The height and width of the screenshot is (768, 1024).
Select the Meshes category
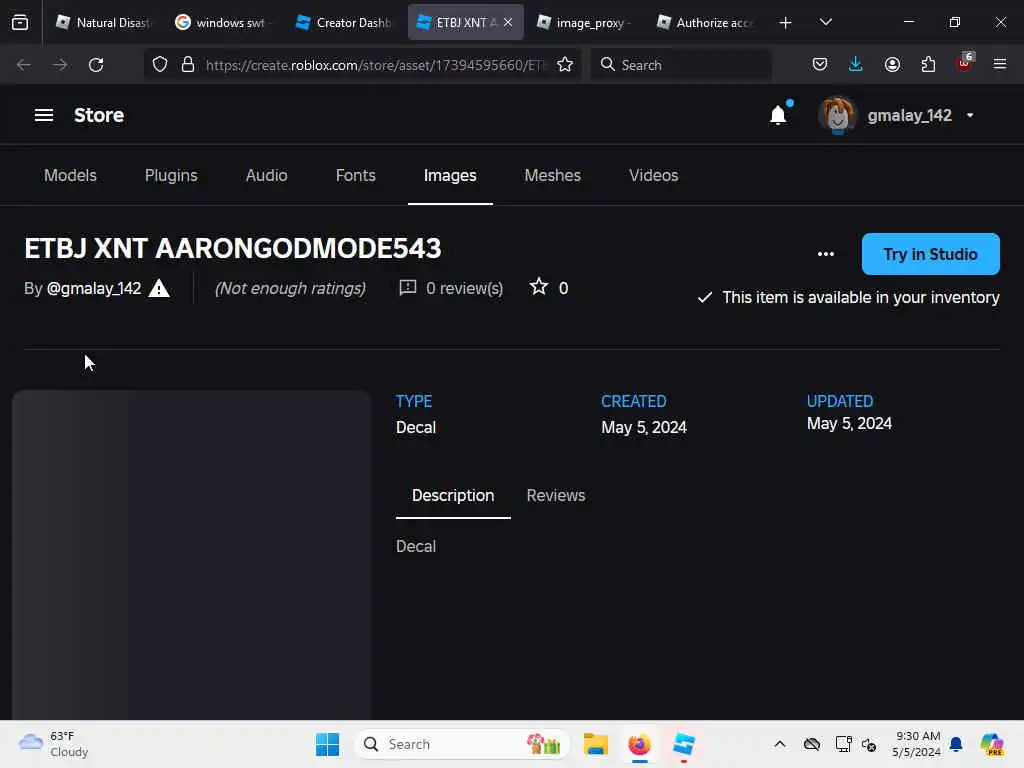click(x=552, y=176)
